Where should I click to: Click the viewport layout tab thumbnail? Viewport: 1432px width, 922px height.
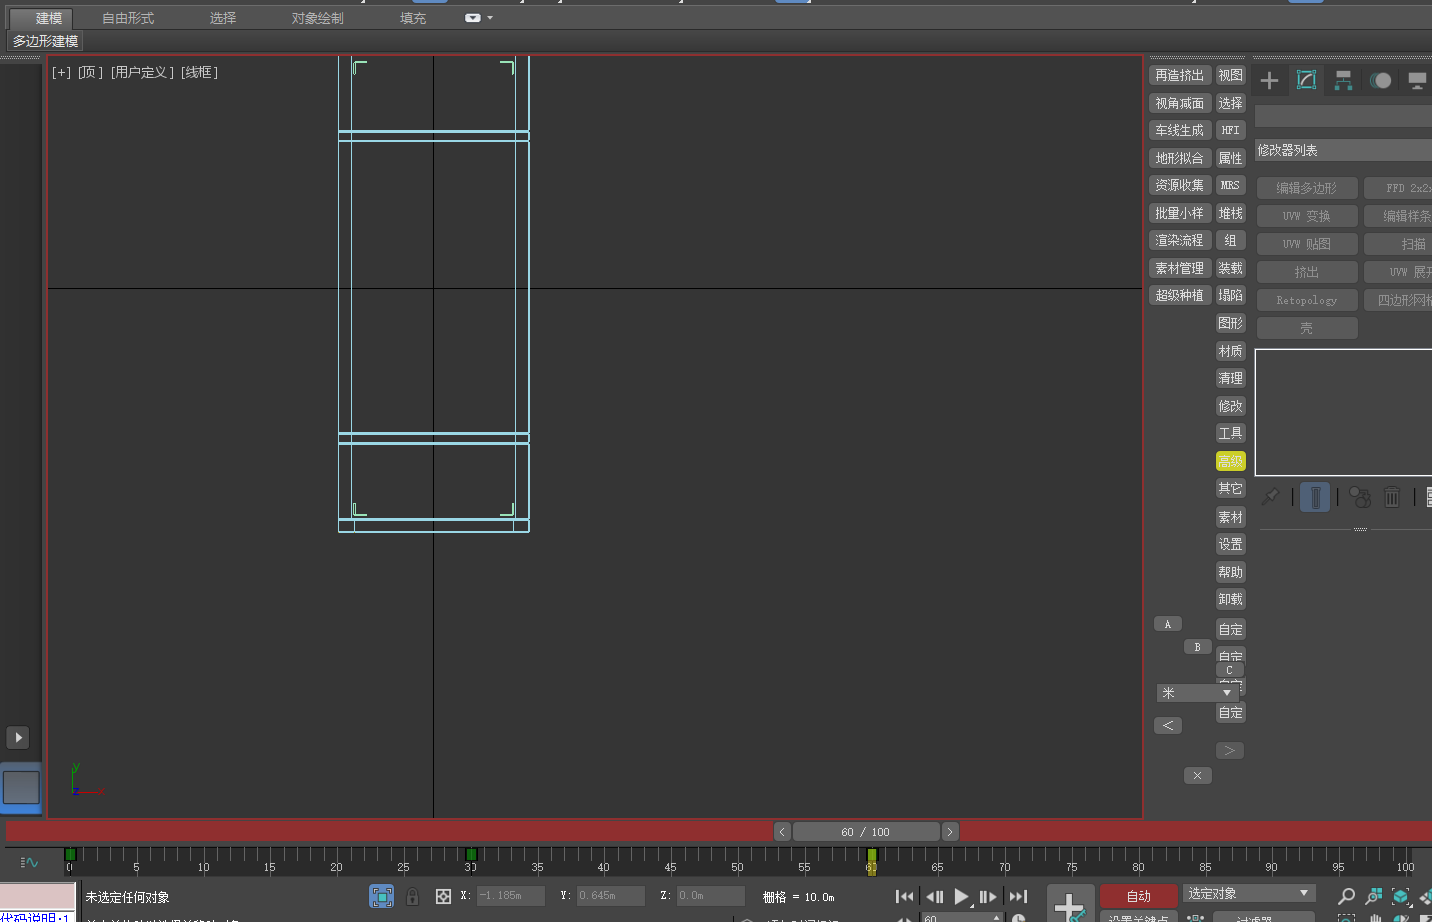point(21,787)
